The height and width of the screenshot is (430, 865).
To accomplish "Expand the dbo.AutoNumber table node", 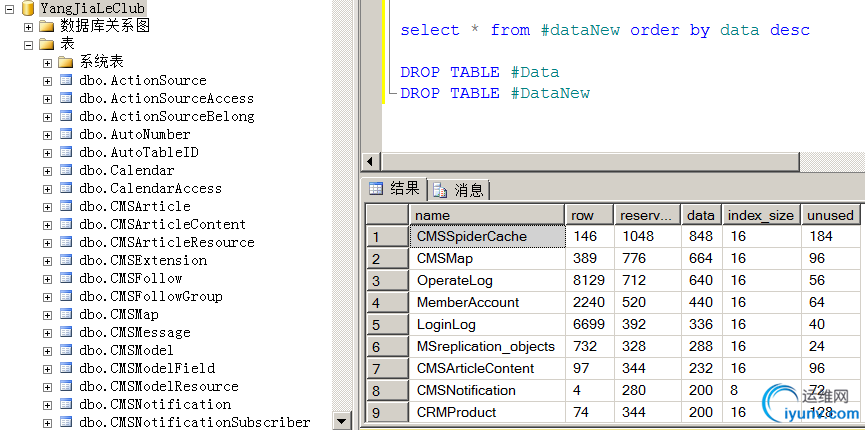I will coord(47,134).
